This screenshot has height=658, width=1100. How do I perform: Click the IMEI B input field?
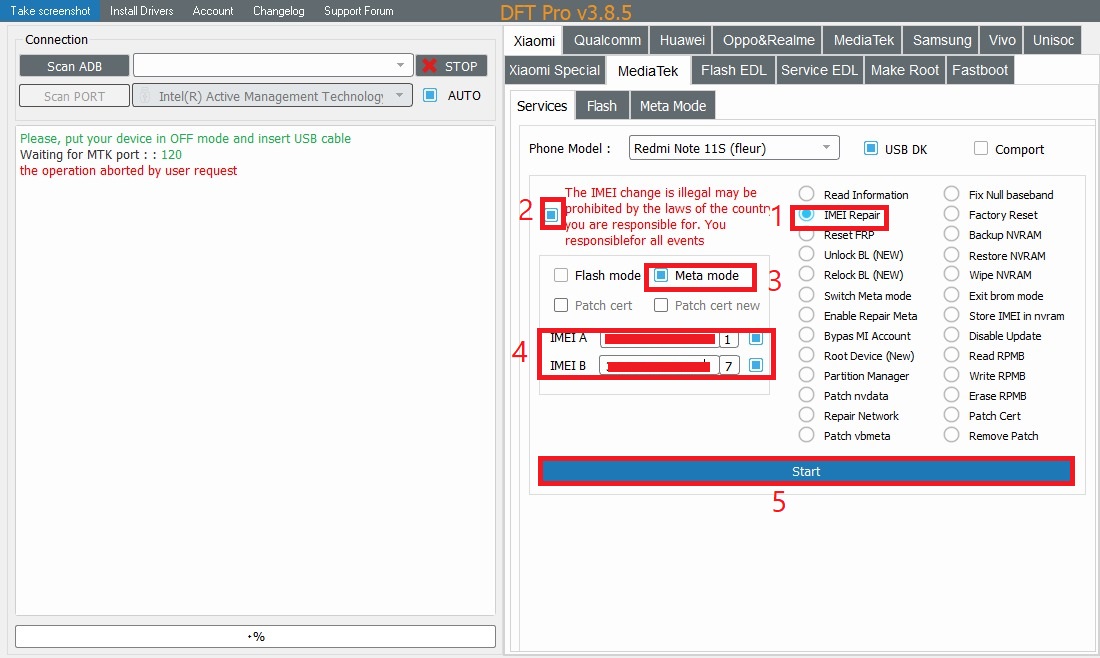pyautogui.click(x=659, y=365)
